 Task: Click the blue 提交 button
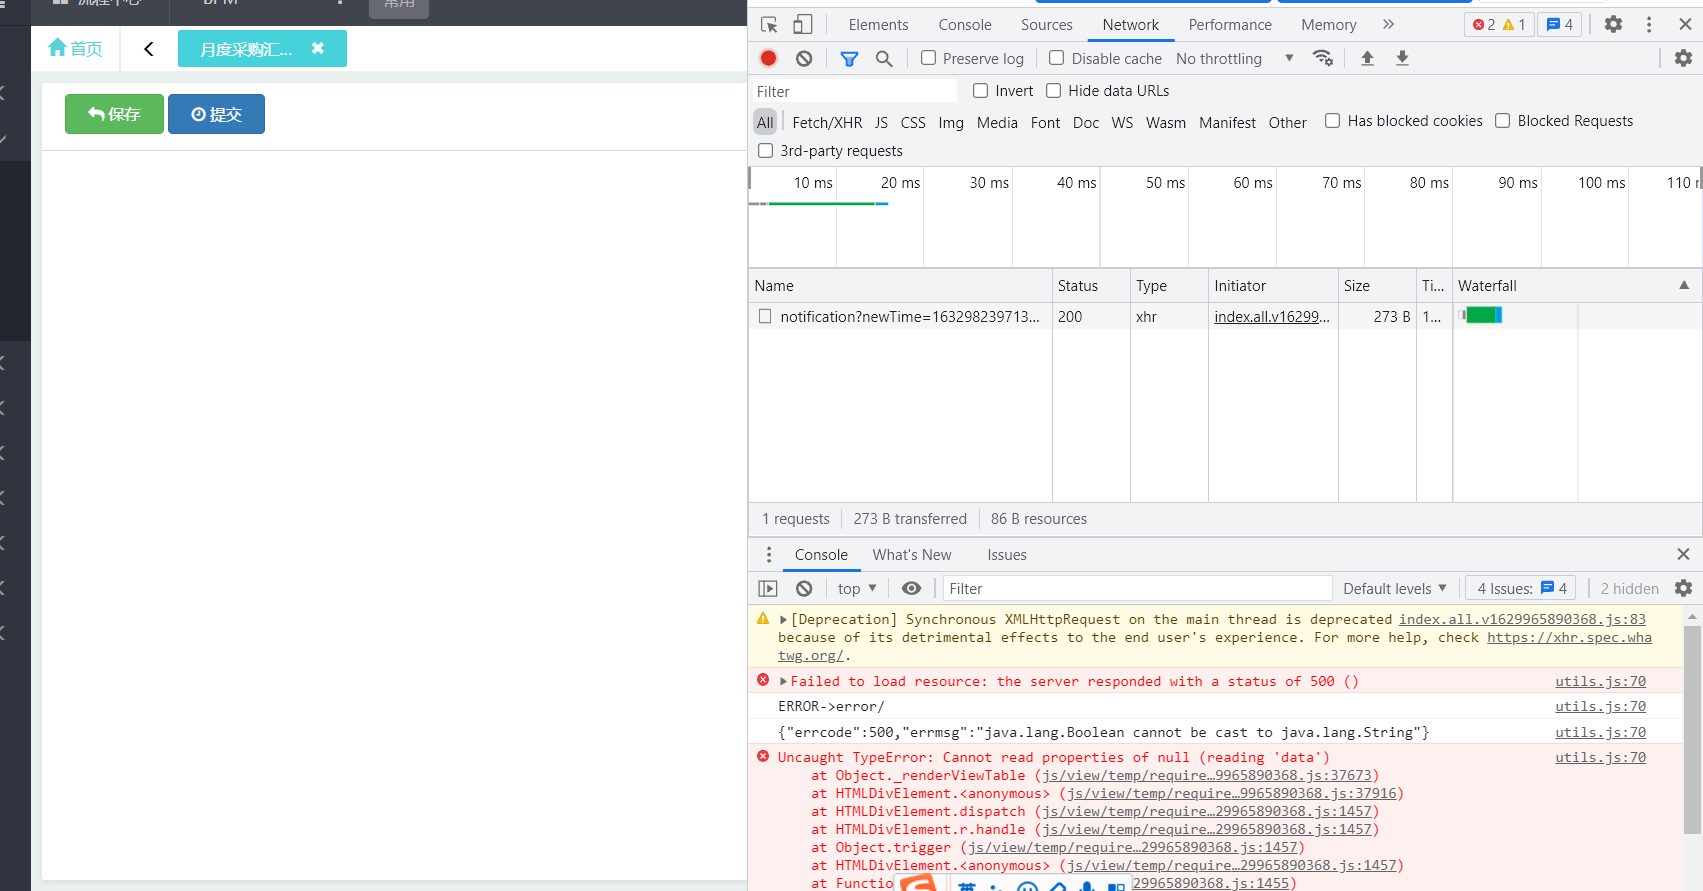[216, 114]
